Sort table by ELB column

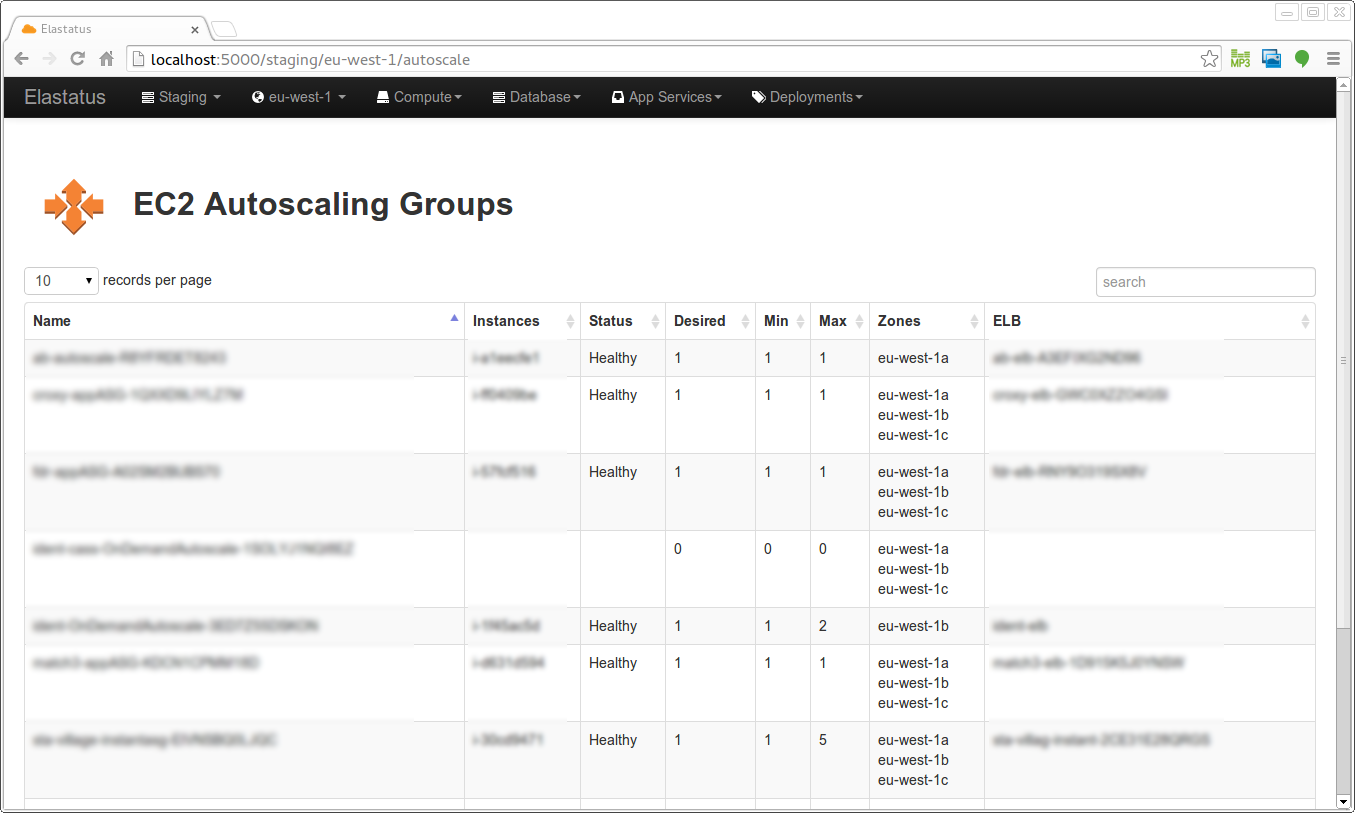[x=1150, y=321]
